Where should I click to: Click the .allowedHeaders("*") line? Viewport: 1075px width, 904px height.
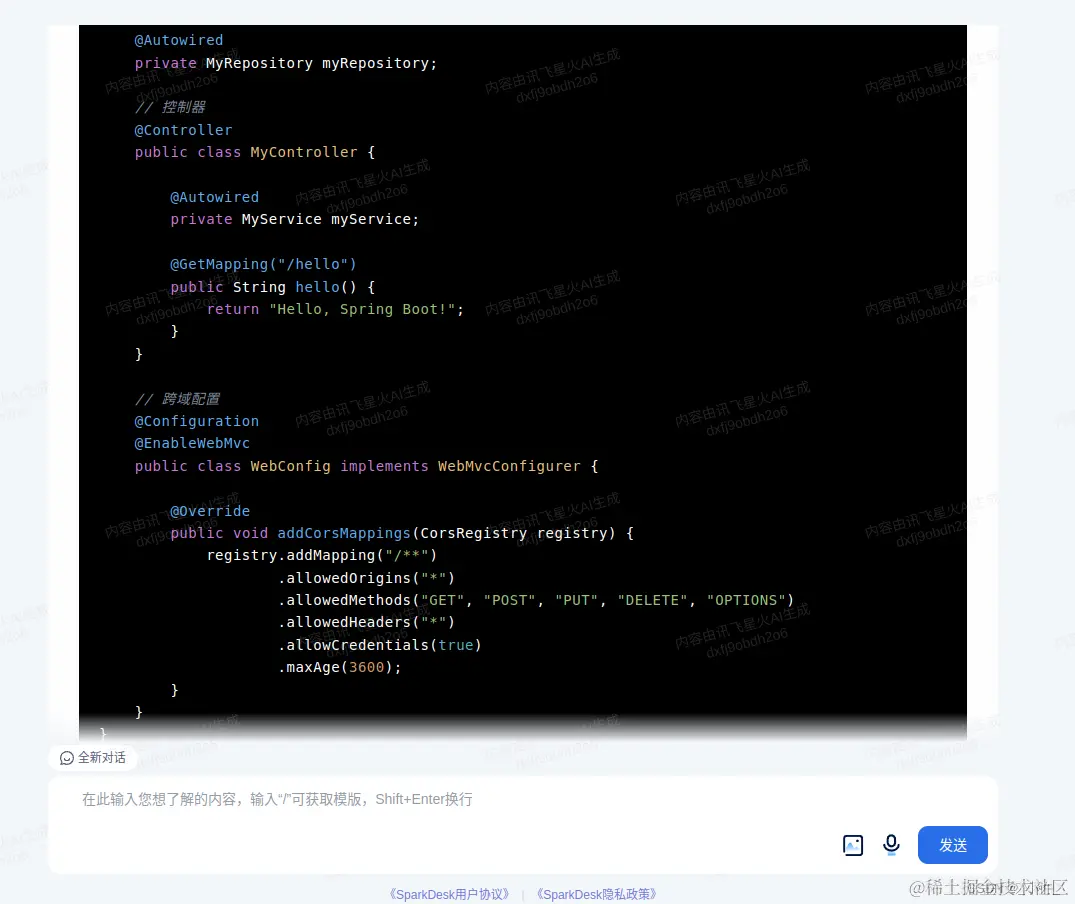(x=366, y=622)
